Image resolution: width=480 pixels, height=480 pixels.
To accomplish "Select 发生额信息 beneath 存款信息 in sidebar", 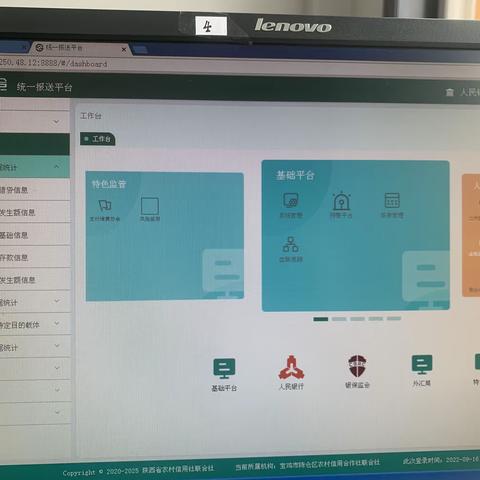I will (x=35, y=280).
